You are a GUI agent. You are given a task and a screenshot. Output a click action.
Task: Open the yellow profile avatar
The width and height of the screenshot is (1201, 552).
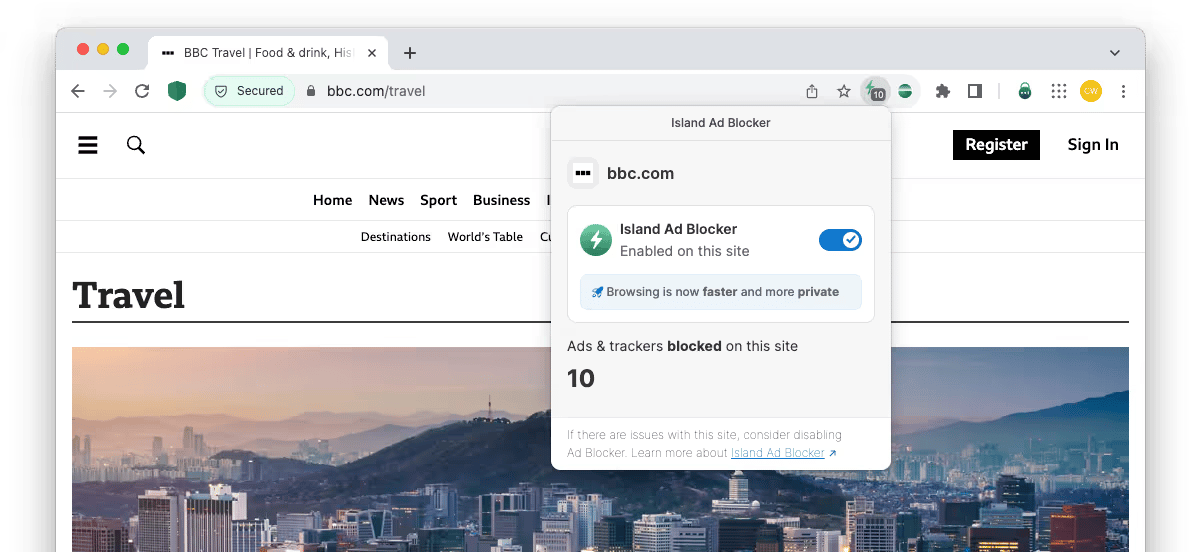click(x=1091, y=91)
